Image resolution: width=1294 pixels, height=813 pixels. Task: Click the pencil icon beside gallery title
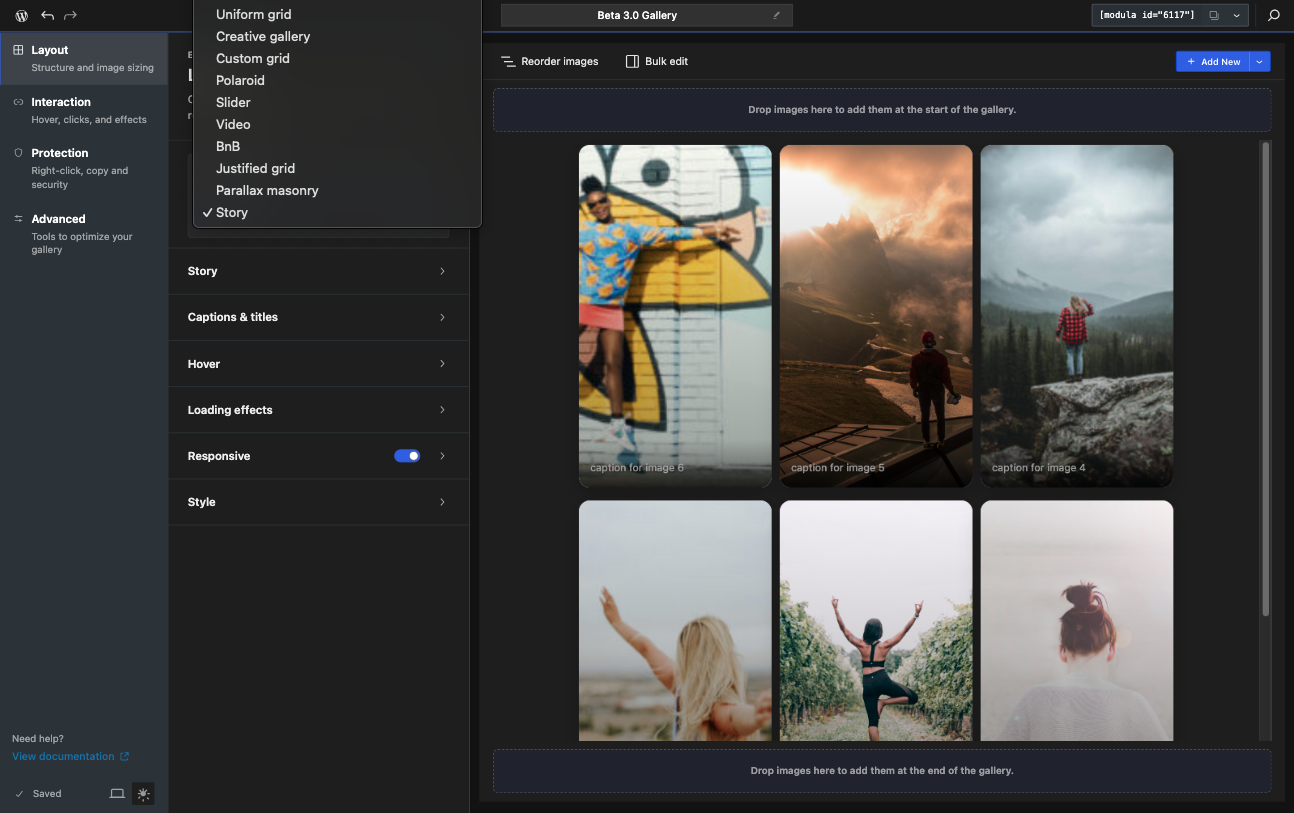[x=777, y=16]
